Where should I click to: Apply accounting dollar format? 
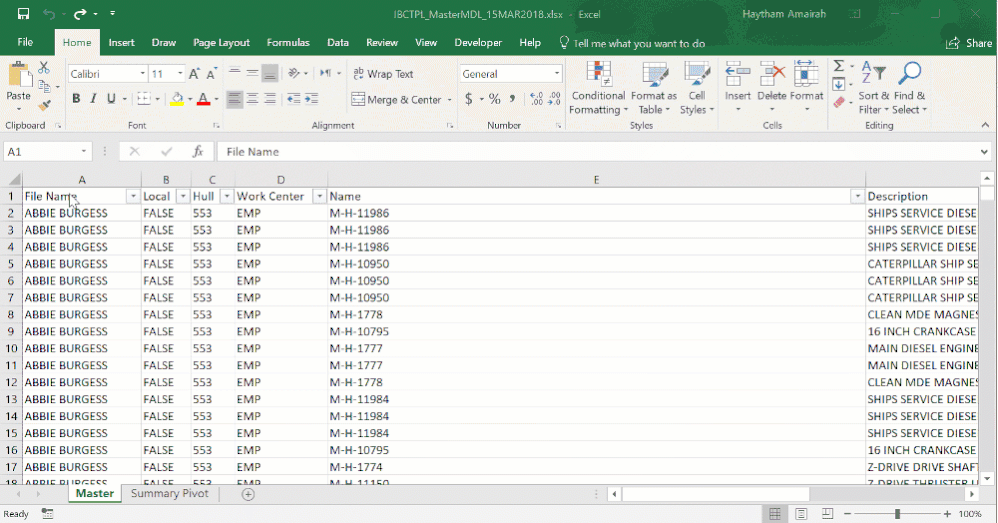coord(469,99)
